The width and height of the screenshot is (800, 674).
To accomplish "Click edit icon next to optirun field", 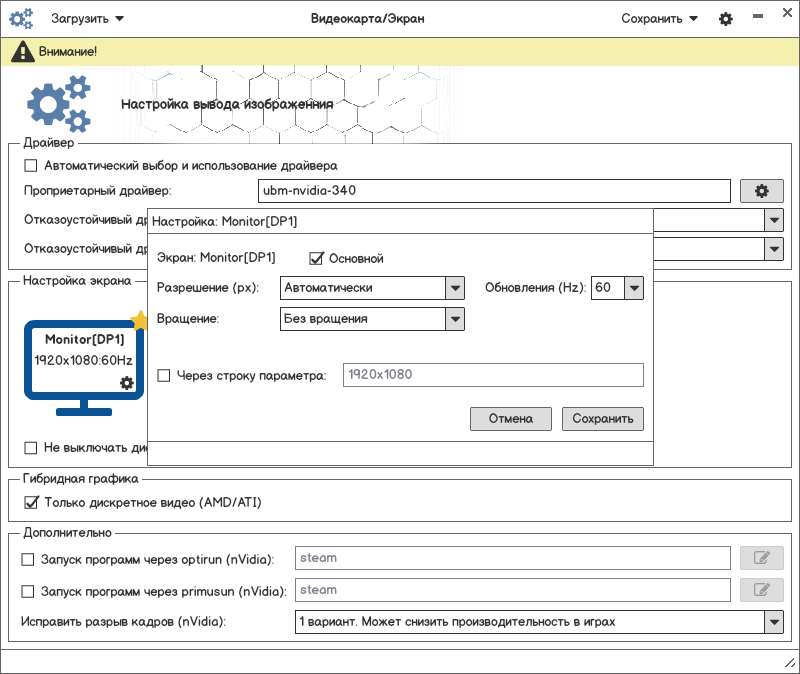I will tap(762, 558).
